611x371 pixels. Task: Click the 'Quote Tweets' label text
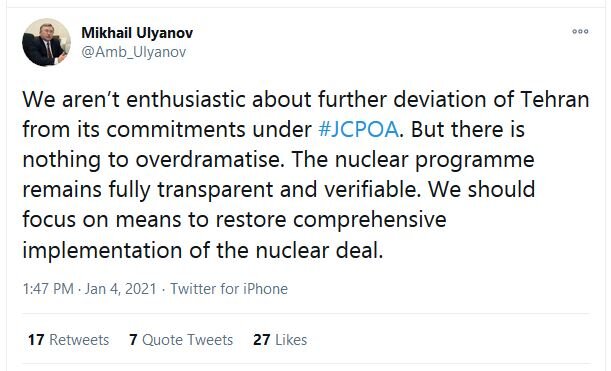pyautogui.click(x=187, y=339)
